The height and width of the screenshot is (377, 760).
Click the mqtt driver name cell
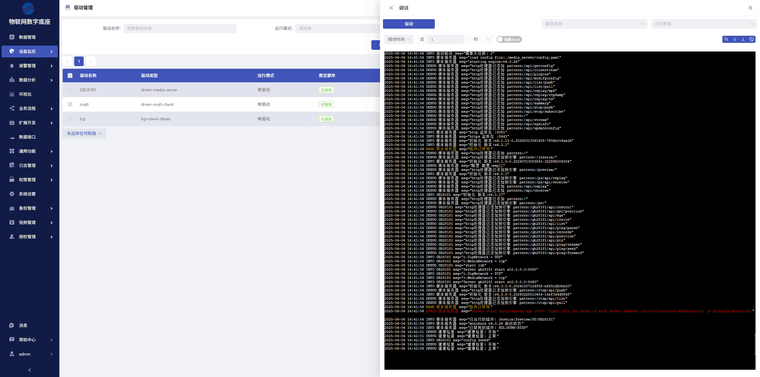click(84, 104)
